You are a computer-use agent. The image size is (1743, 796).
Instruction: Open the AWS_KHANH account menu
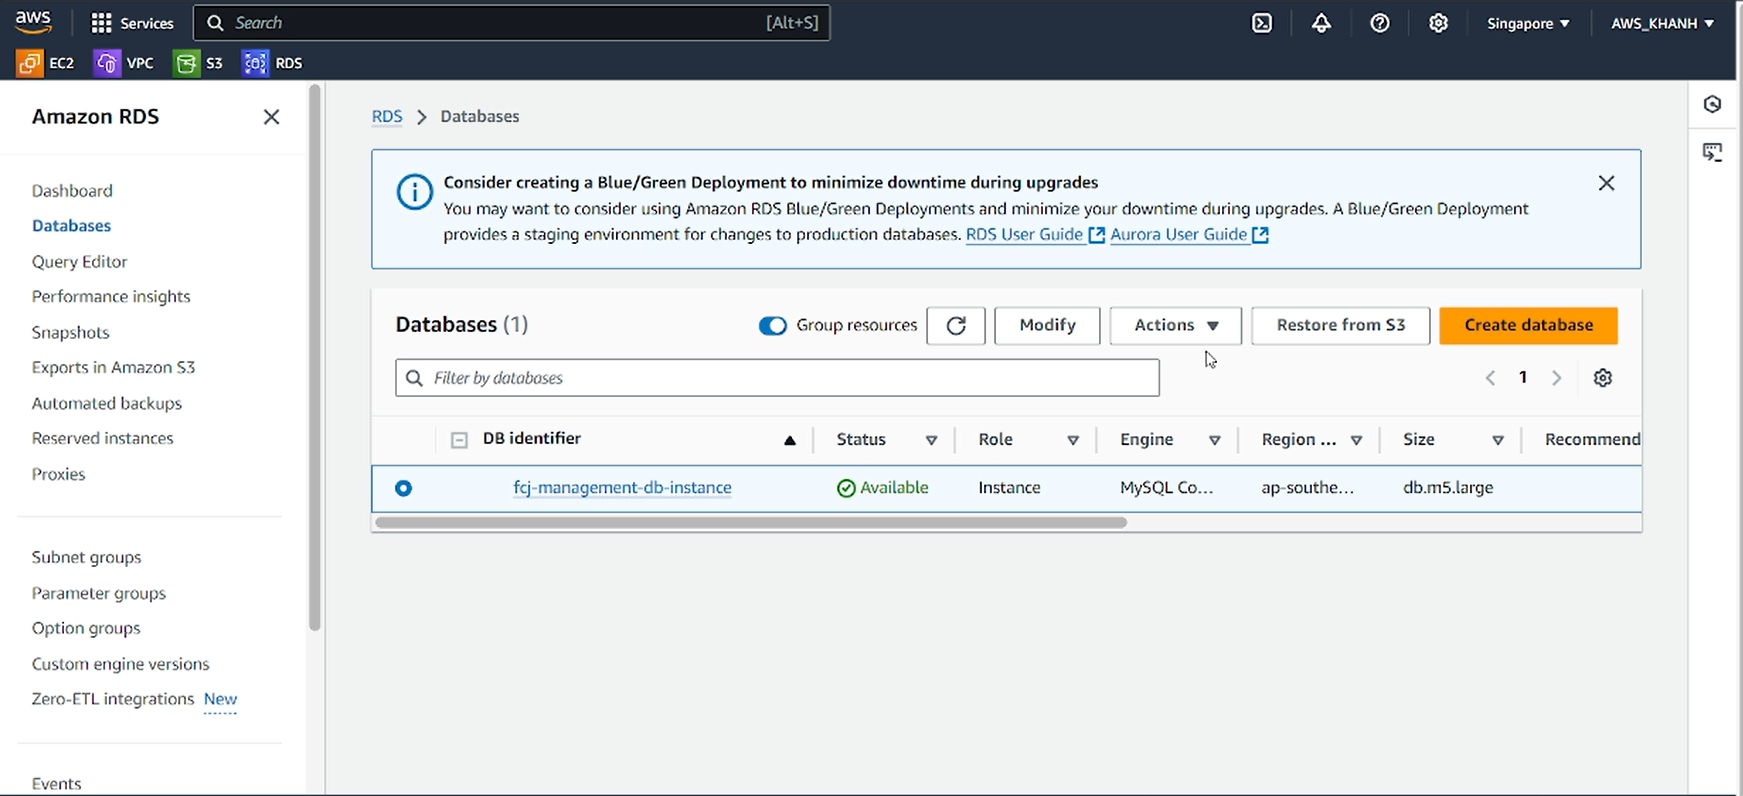[1662, 23]
